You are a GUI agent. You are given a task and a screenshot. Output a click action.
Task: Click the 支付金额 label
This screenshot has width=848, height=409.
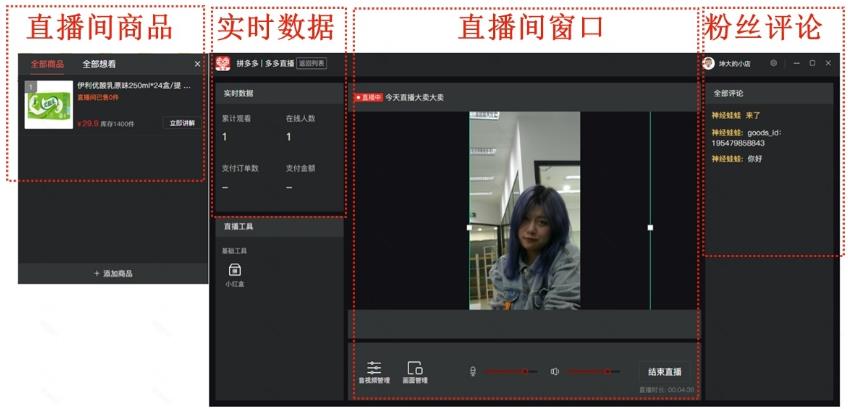click(x=300, y=168)
